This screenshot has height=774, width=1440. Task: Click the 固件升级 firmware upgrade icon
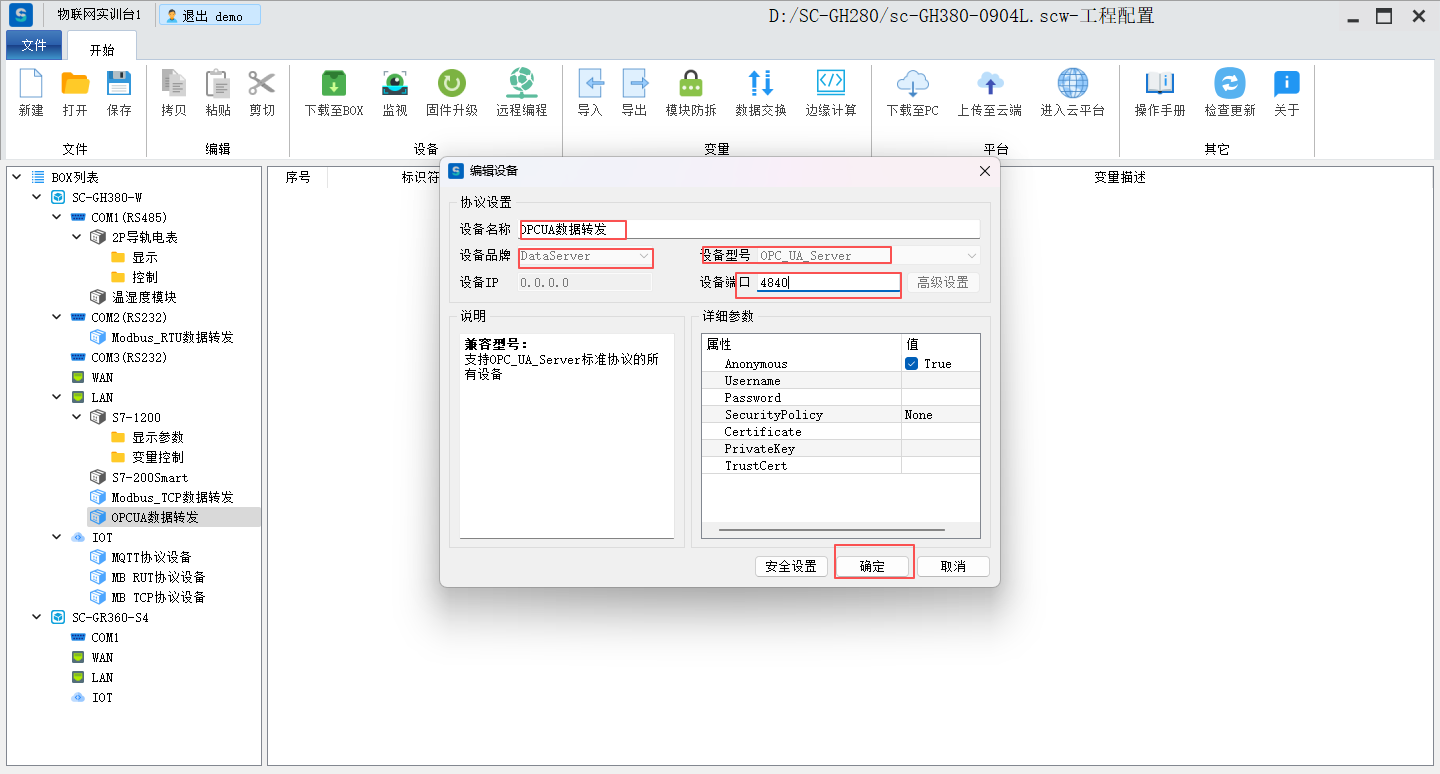(451, 84)
